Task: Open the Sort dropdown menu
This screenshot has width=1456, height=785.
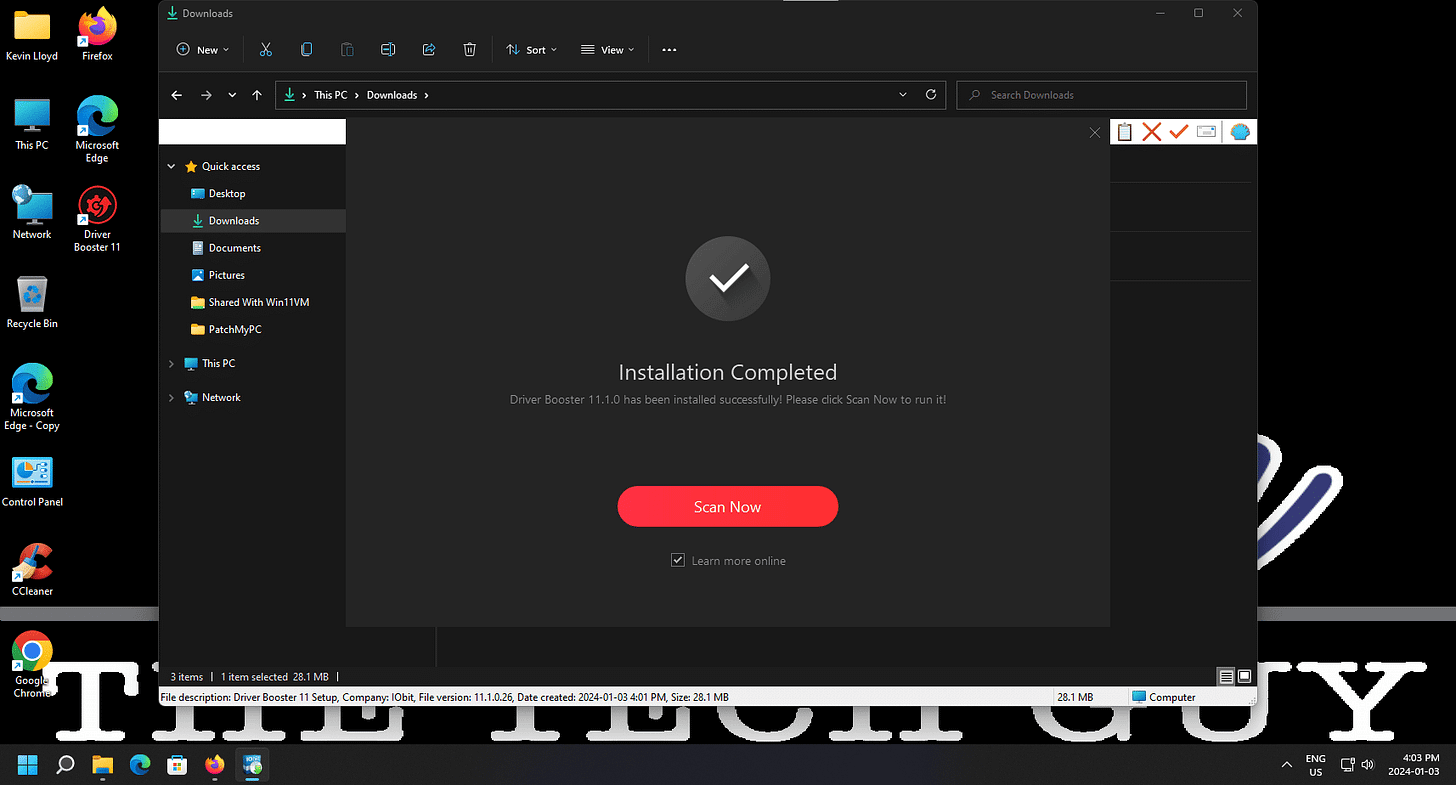Action: (x=531, y=49)
